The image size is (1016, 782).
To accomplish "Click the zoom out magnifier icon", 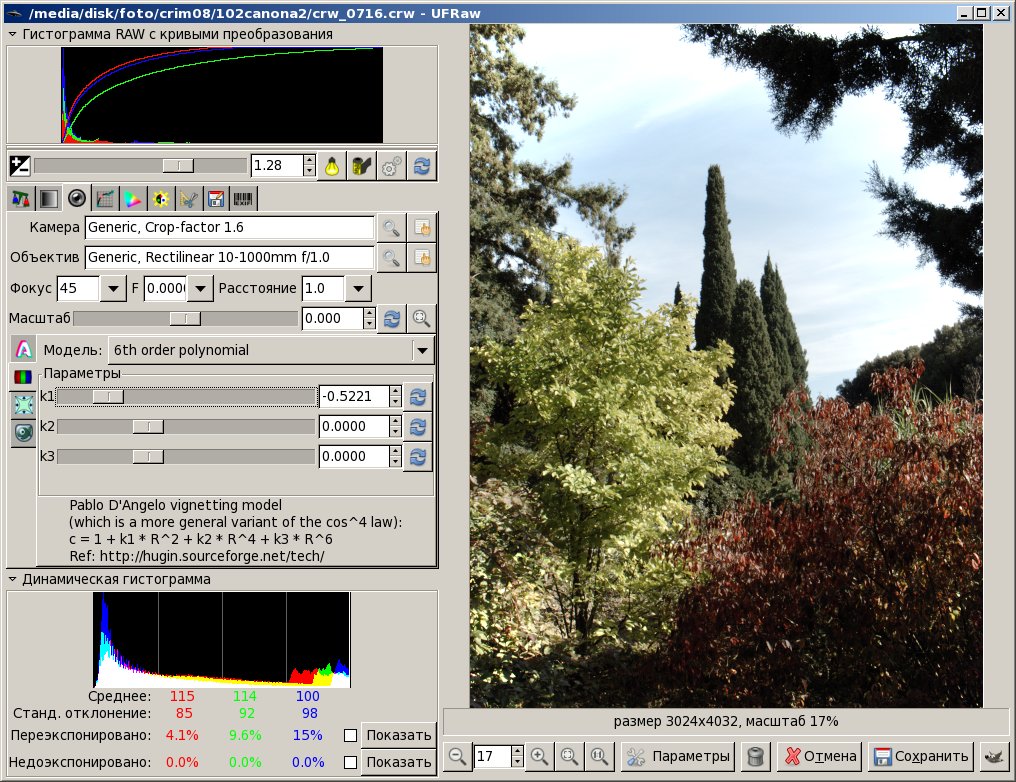I will [x=457, y=756].
